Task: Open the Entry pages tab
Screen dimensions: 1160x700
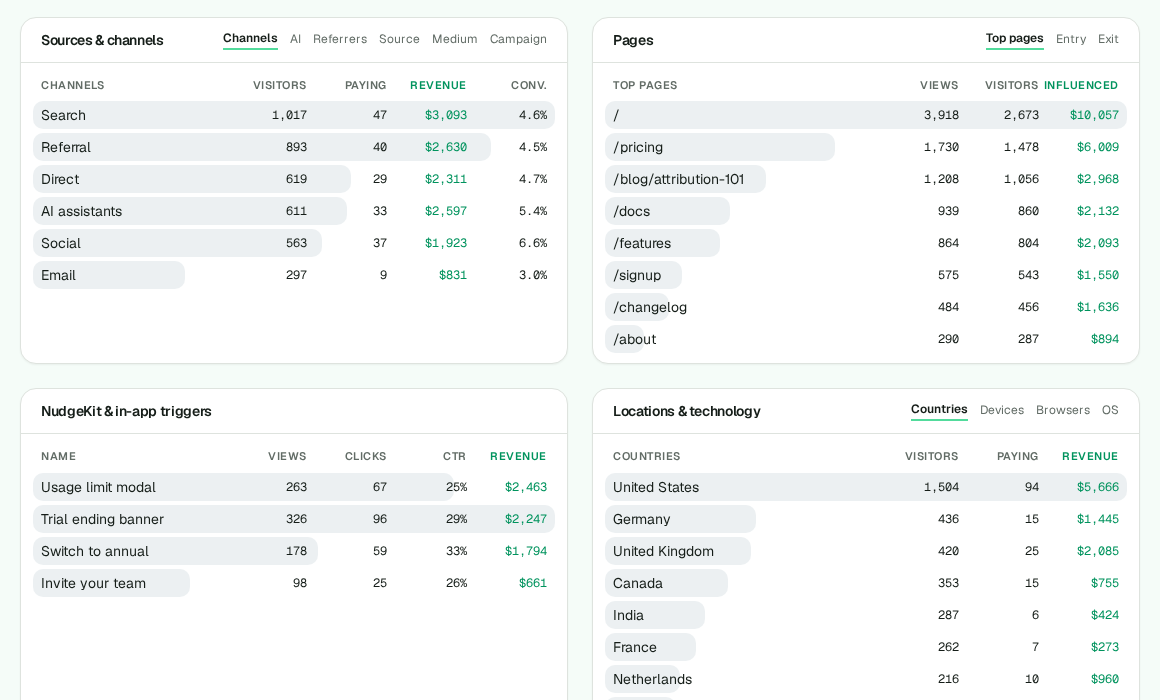Action: [x=1070, y=39]
